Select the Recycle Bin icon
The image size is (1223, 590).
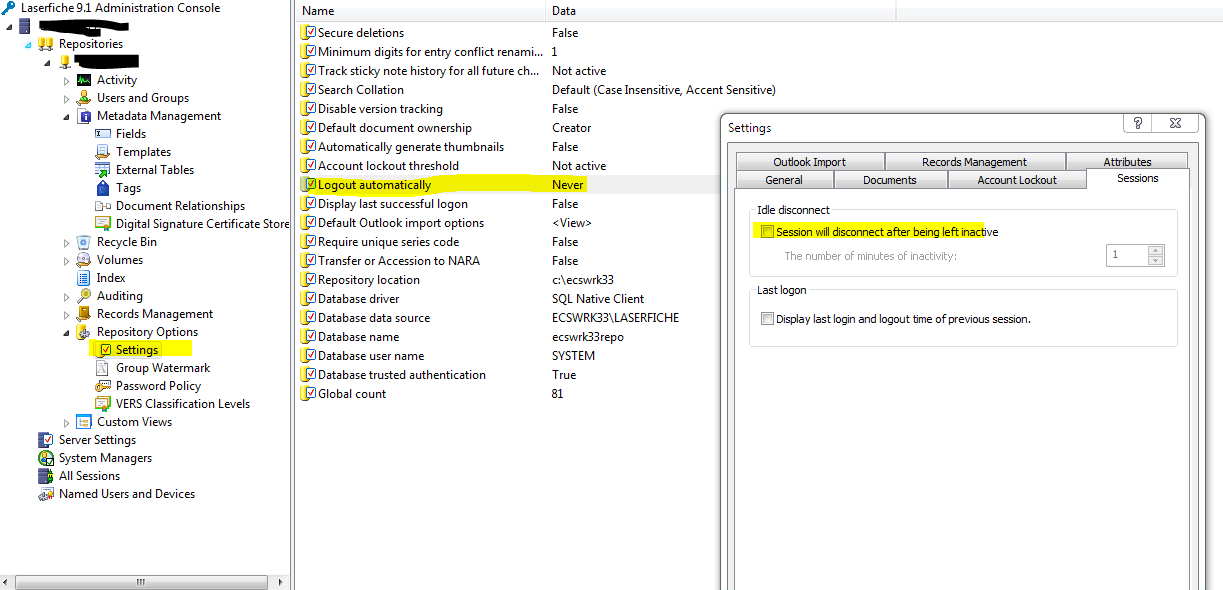(x=84, y=242)
